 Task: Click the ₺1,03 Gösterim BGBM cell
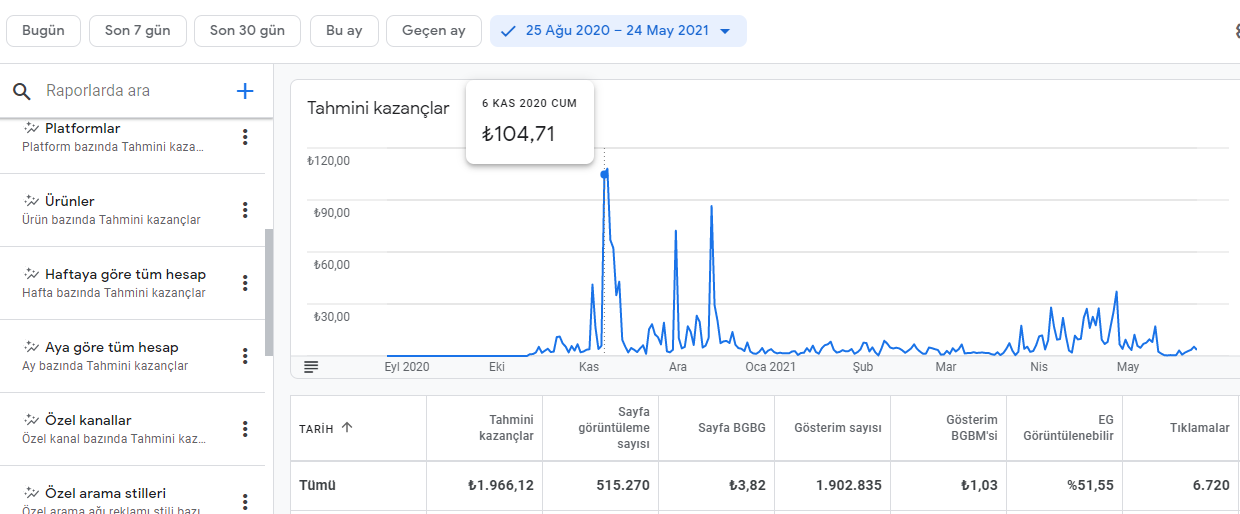click(978, 485)
